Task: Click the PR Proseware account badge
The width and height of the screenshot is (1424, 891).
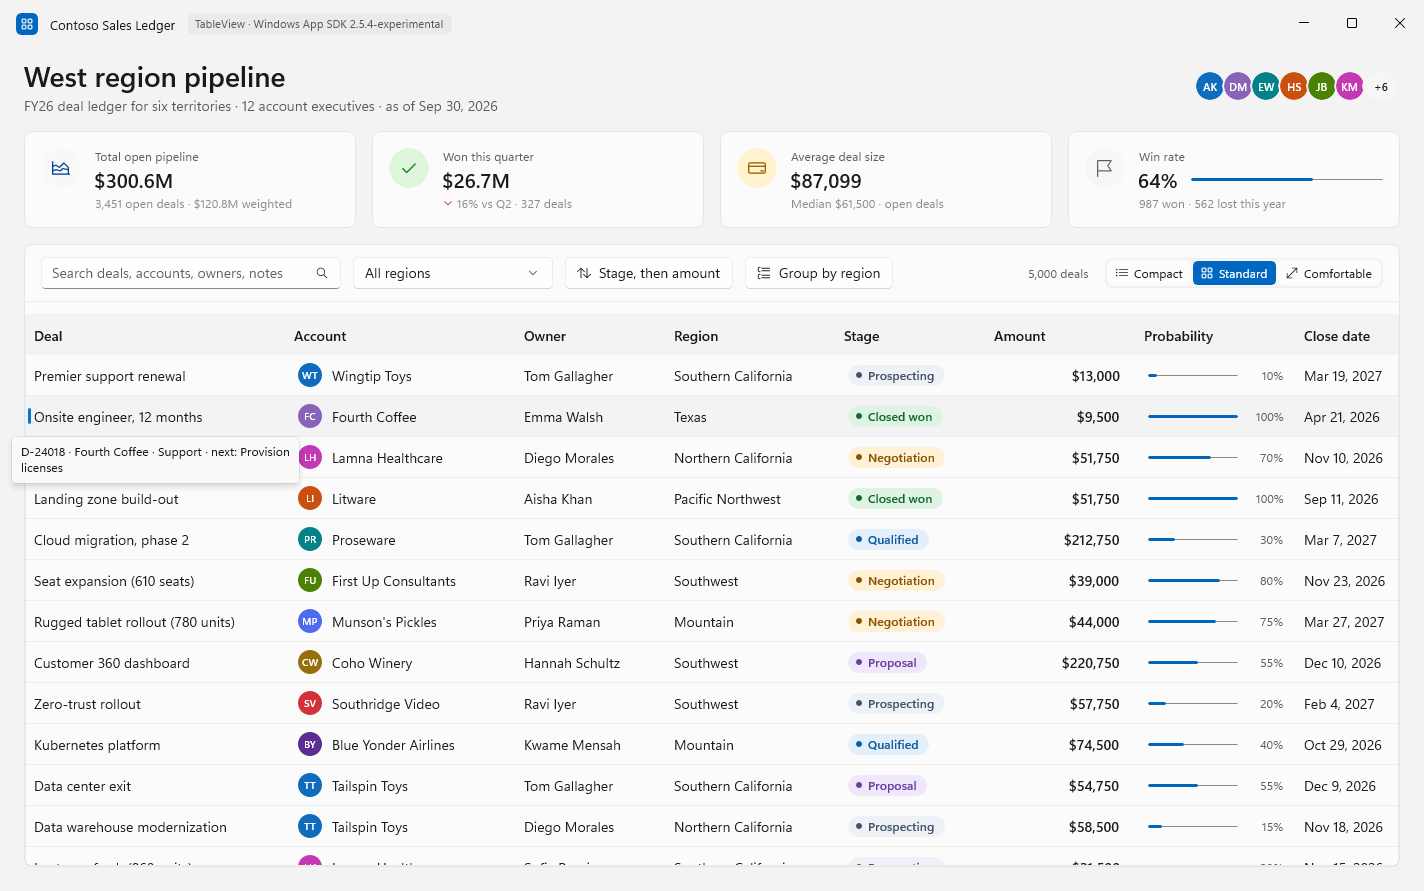Action: pyautogui.click(x=310, y=540)
